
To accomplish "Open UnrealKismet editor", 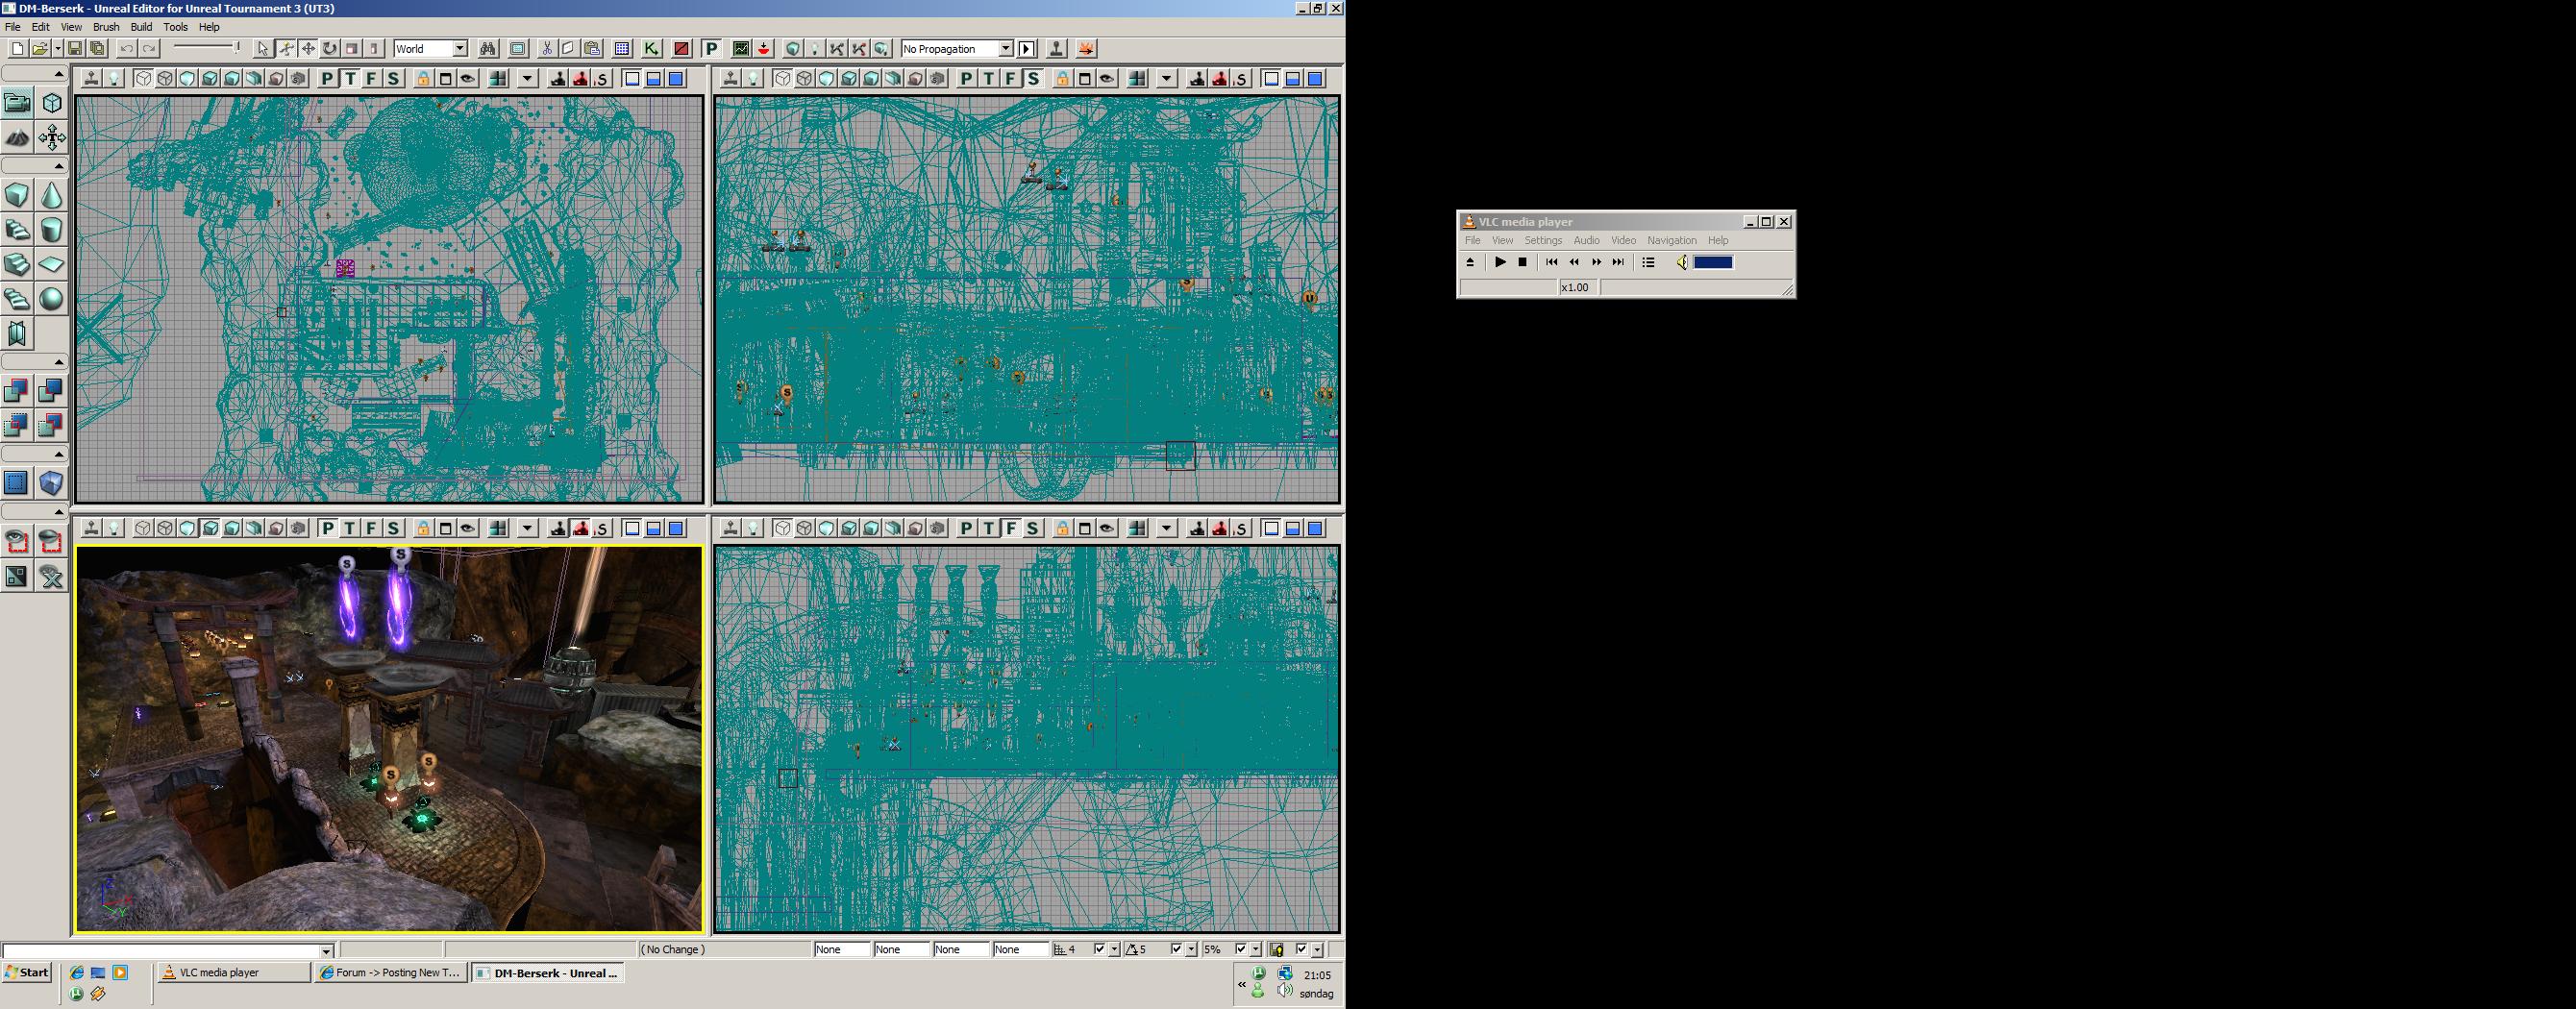I will pos(651,48).
